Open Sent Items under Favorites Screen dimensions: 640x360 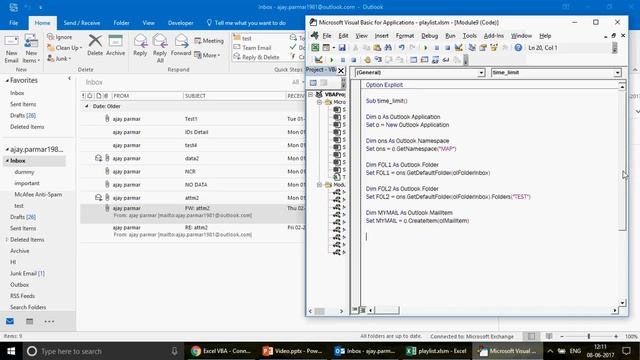(23, 104)
